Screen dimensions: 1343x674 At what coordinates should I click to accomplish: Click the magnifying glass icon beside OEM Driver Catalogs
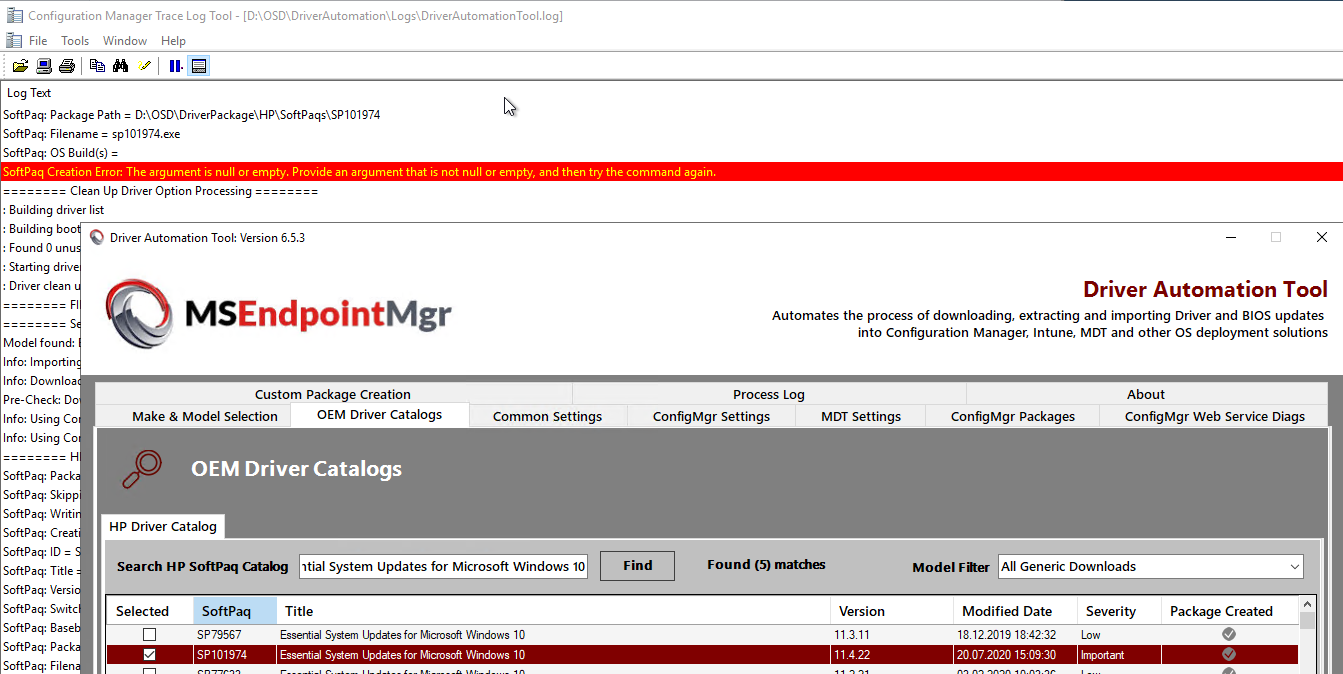click(x=143, y=468)
